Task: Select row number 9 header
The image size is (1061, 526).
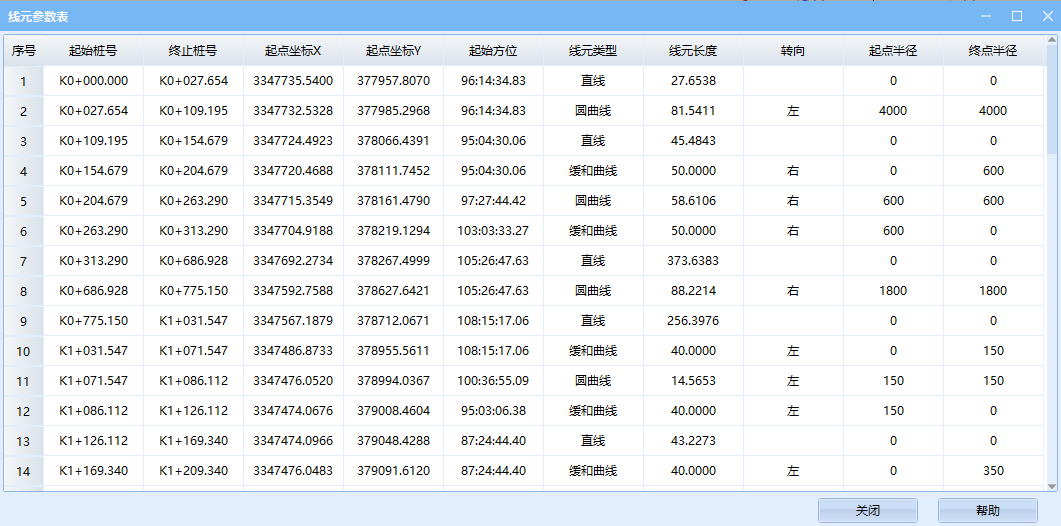Action: pyautogui.click(x=24, y=321)
